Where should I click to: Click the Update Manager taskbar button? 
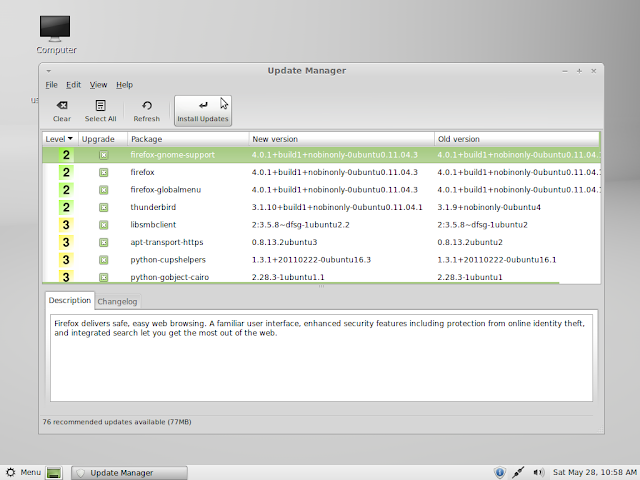click(x=129, y=473)
